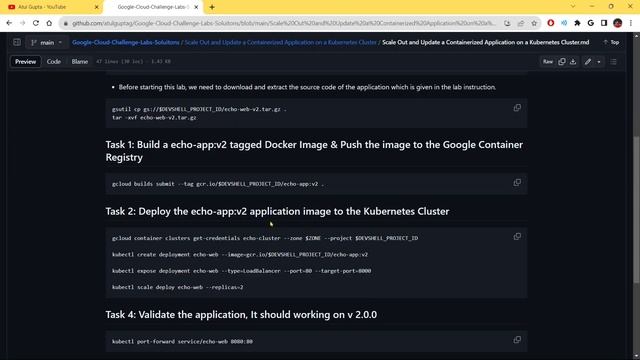The width and height of the screenshot is (640, 360).
Task: Copy gcloud builds submit command
Action: pos(517,182)
